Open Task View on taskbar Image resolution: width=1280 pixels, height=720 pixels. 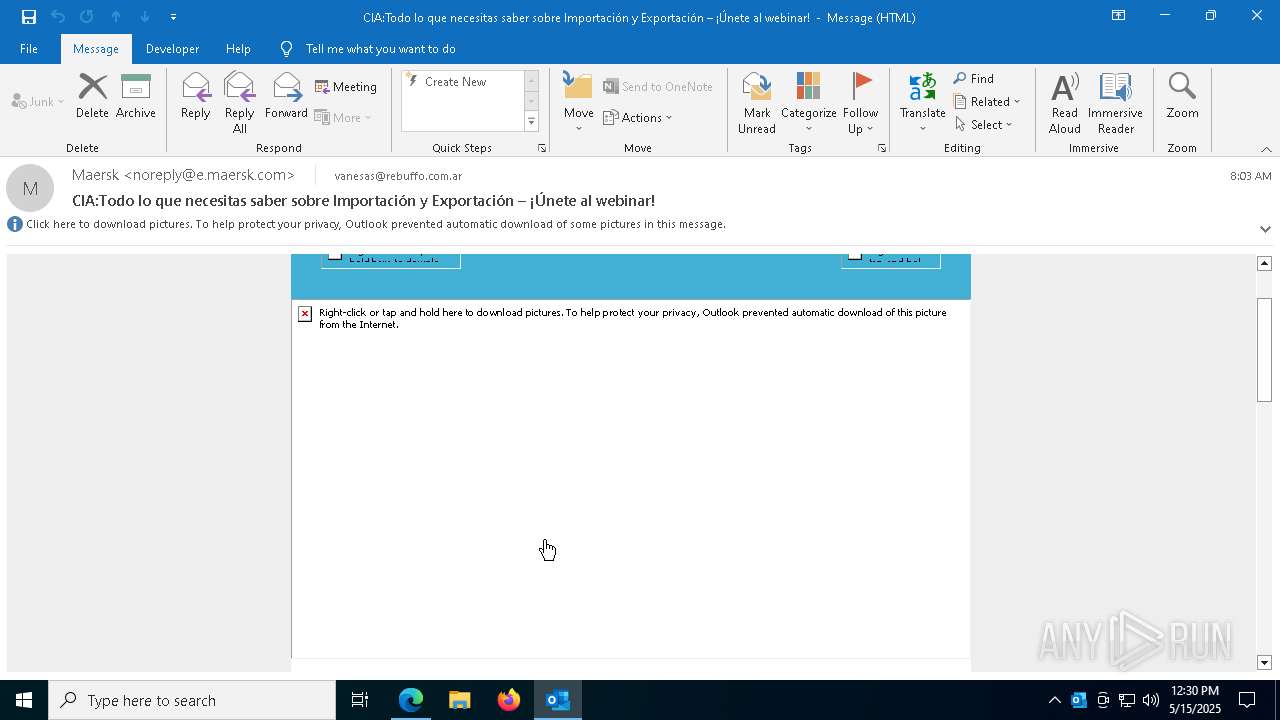(x=360, y=700)
